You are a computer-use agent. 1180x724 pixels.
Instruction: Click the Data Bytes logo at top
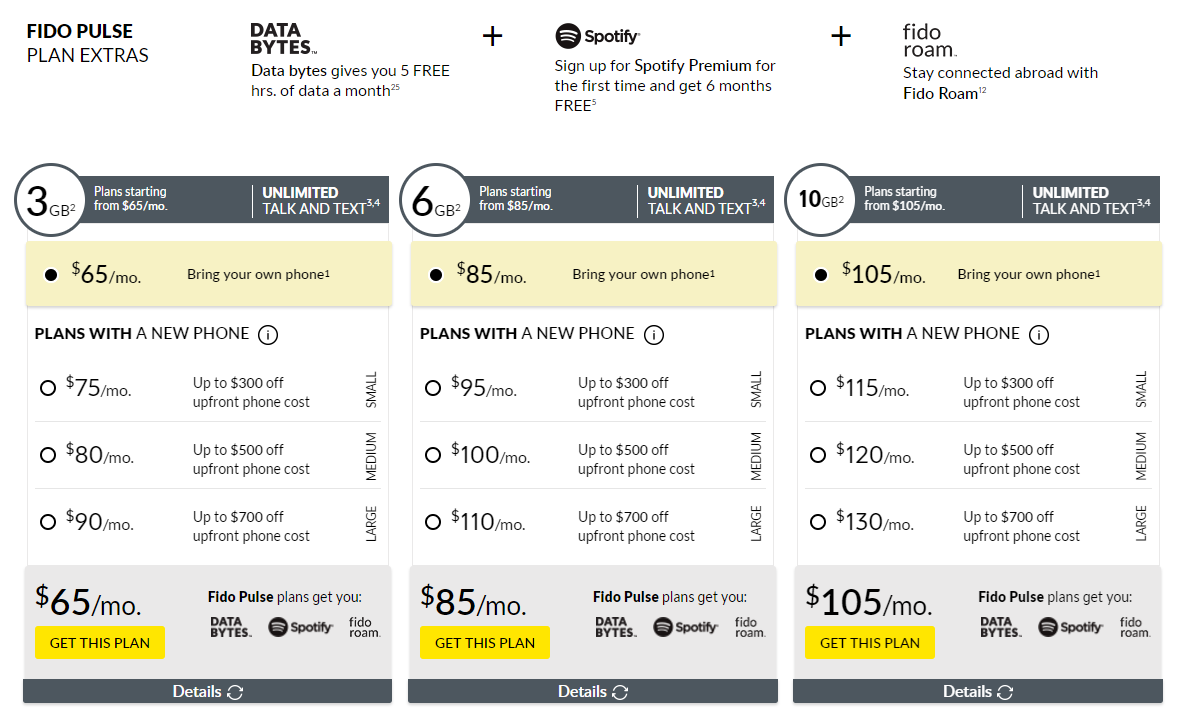pos(283,38)
